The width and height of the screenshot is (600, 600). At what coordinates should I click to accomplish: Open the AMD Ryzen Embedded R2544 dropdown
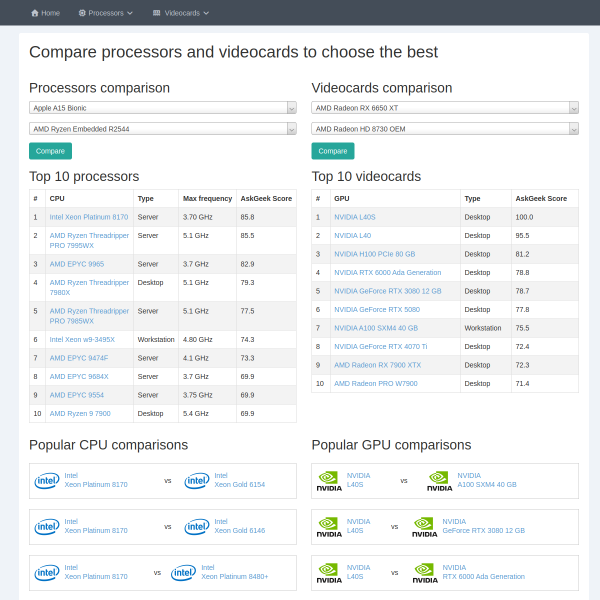click(163, 129)
